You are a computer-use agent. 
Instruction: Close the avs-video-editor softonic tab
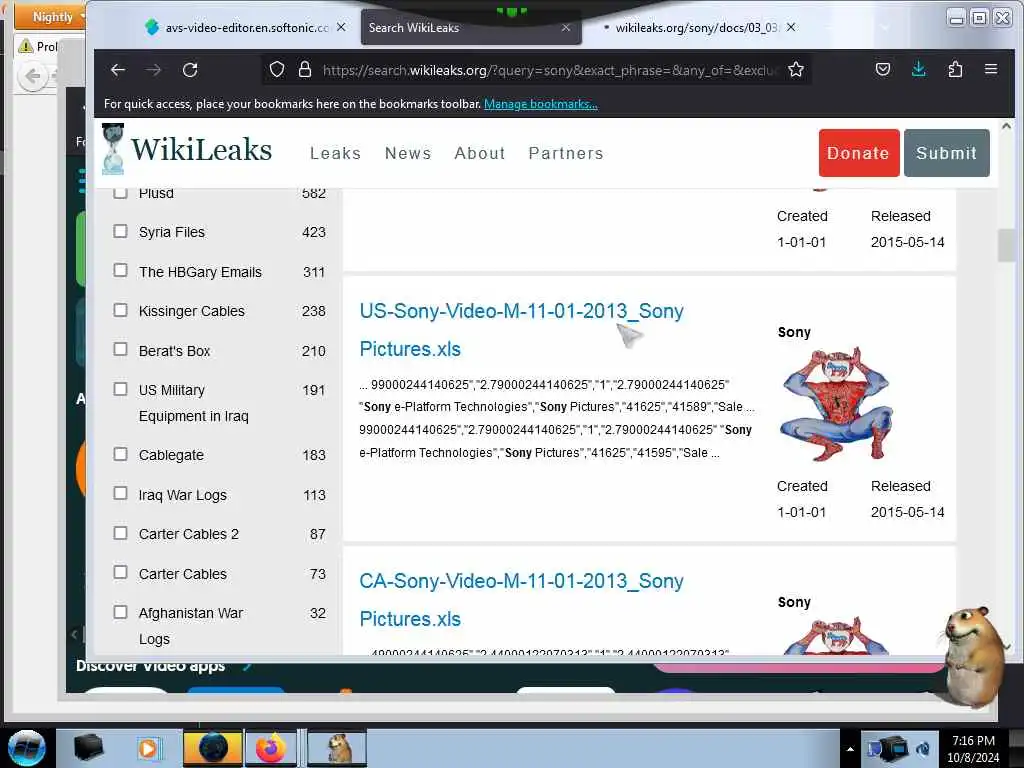[341, 27]
